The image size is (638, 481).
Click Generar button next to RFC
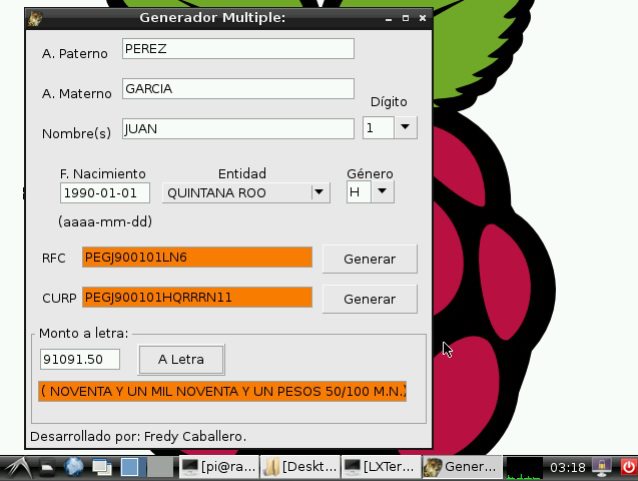tap(369, 259)
